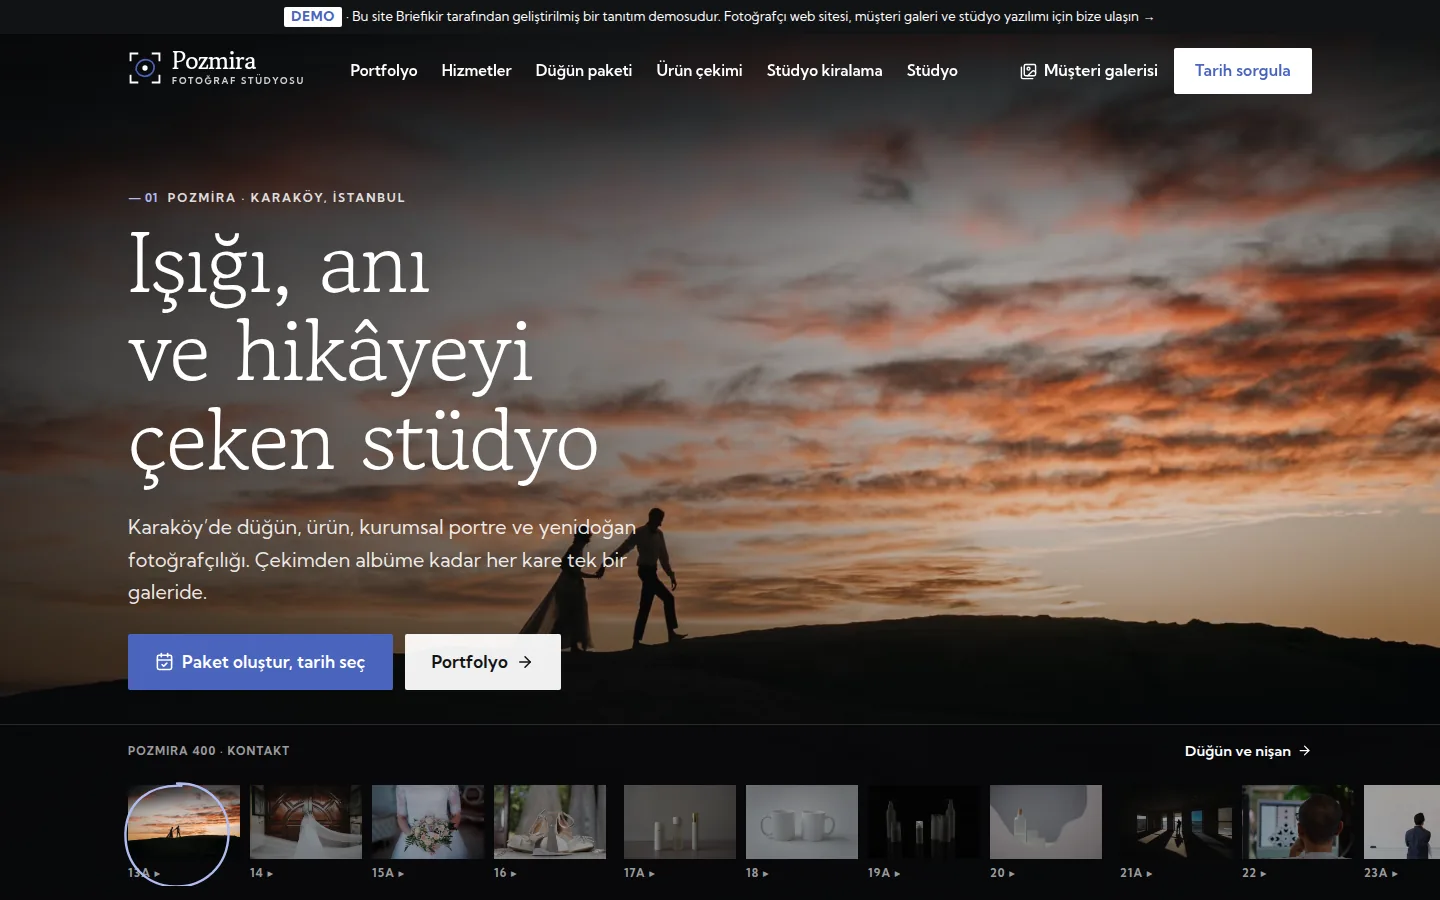Screen dimensions: 1440x900
Task: Choose thumbnail 22 with the man
Action: (1298, 822)
